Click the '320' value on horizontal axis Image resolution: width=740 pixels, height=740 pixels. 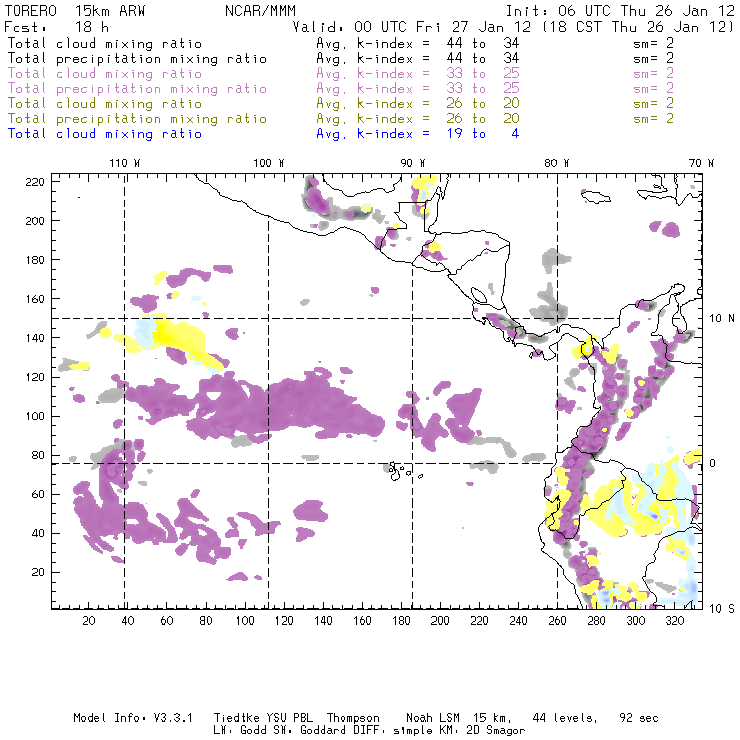[674, 621]
